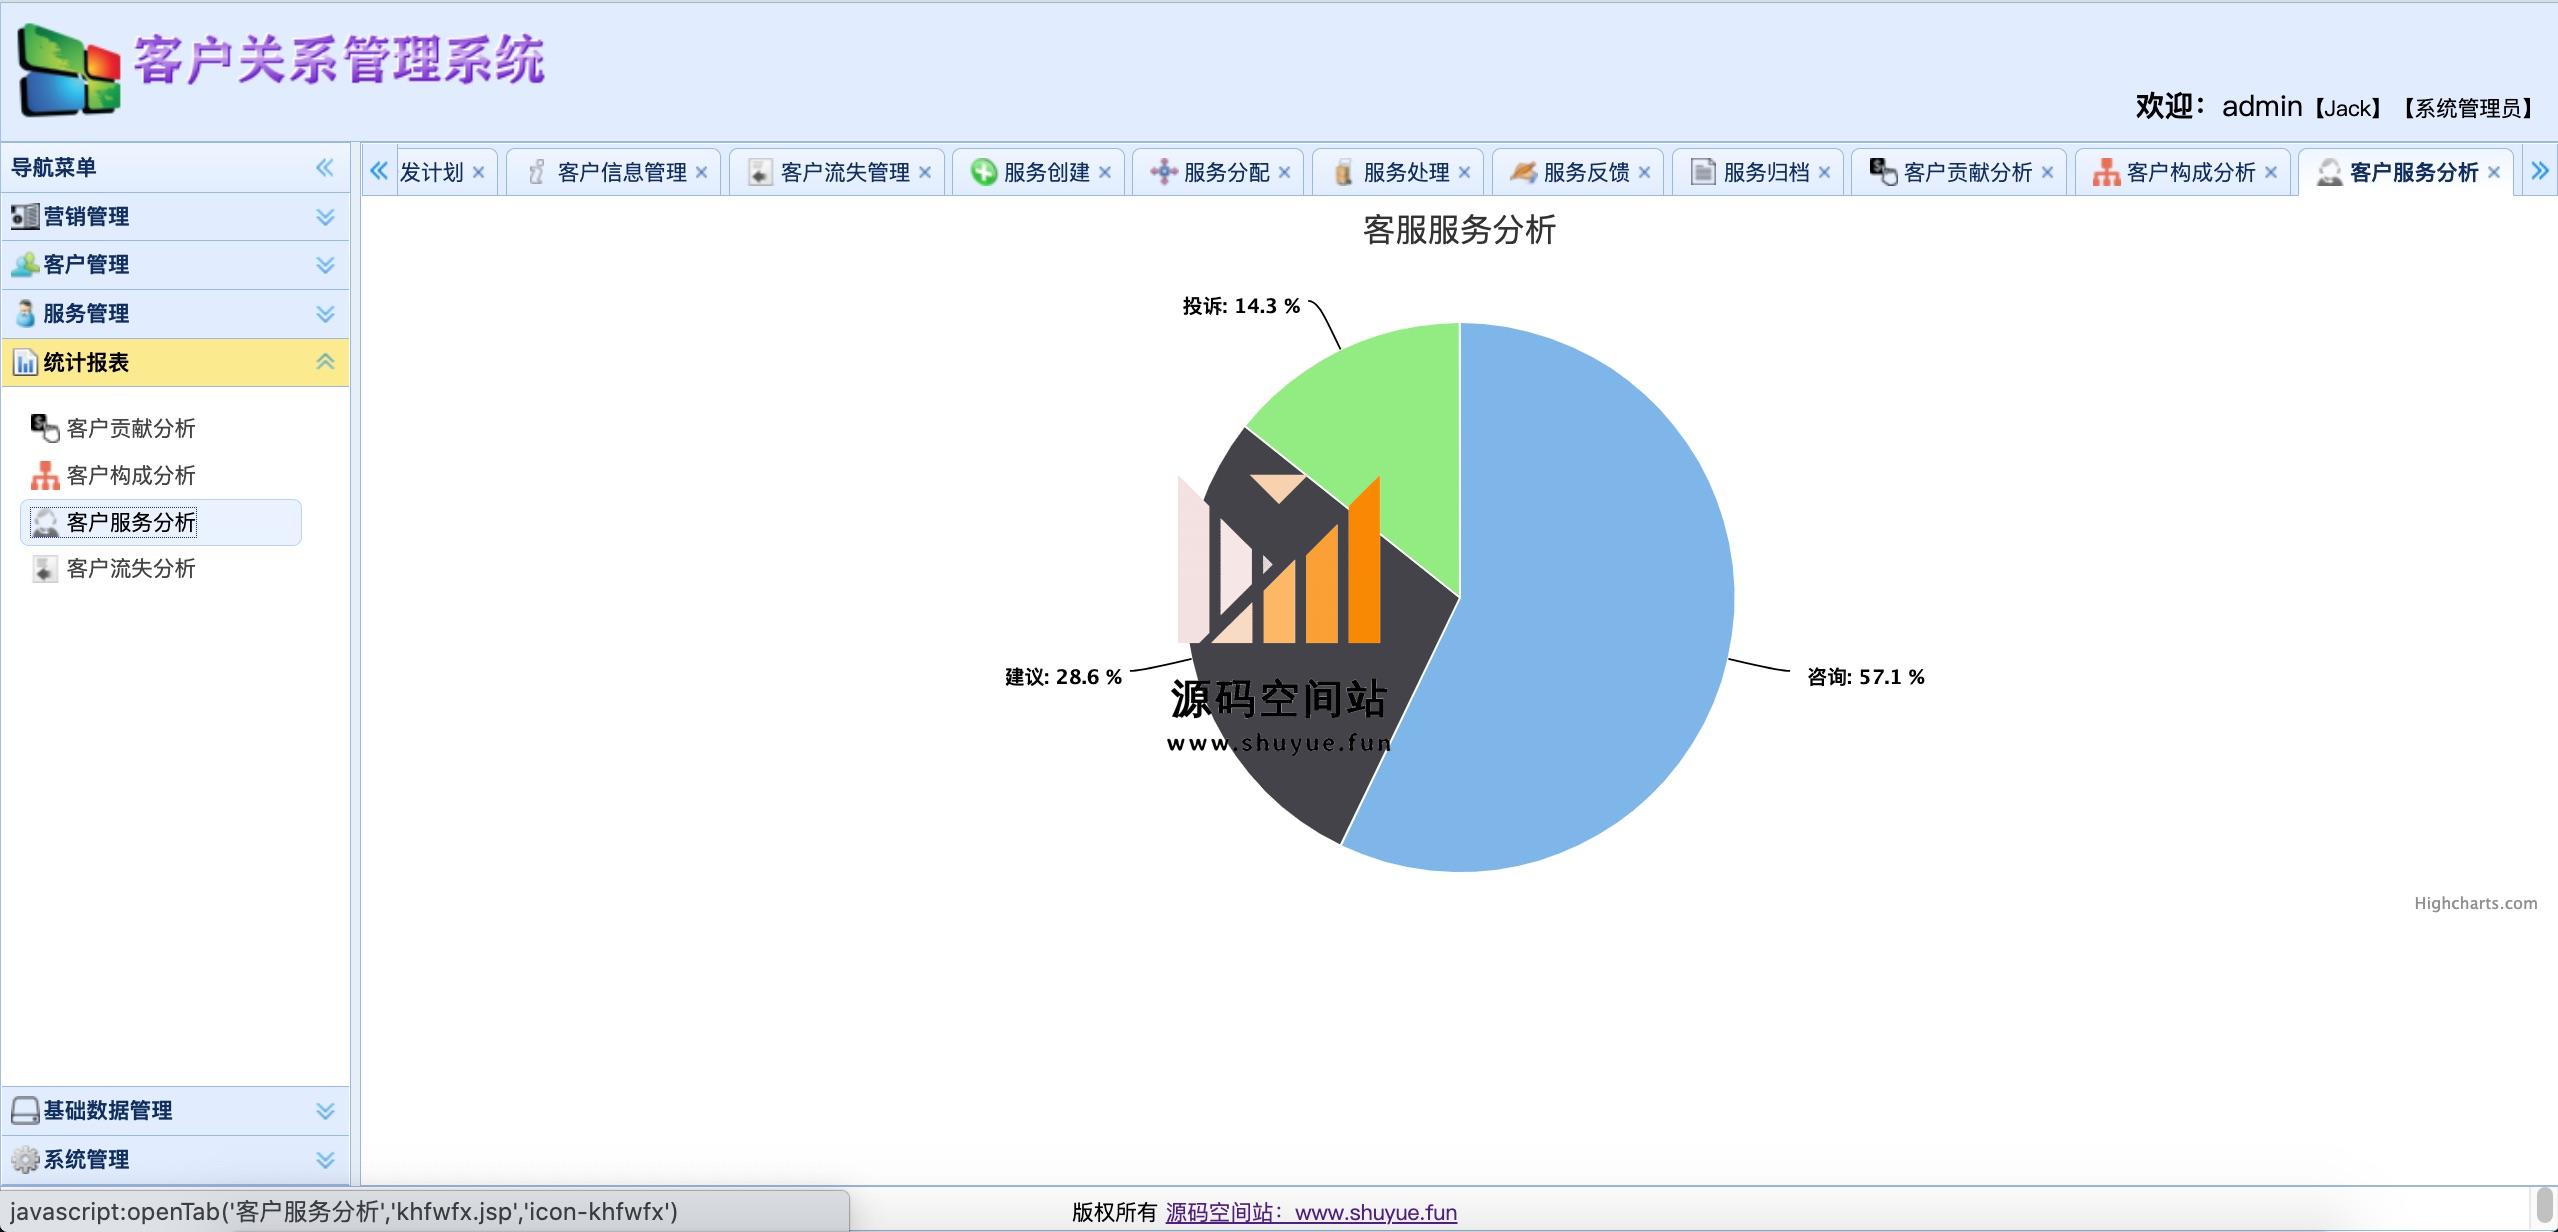
Task: Click the 服务反馈 tab icon
Action: [x=1523, y=172]
